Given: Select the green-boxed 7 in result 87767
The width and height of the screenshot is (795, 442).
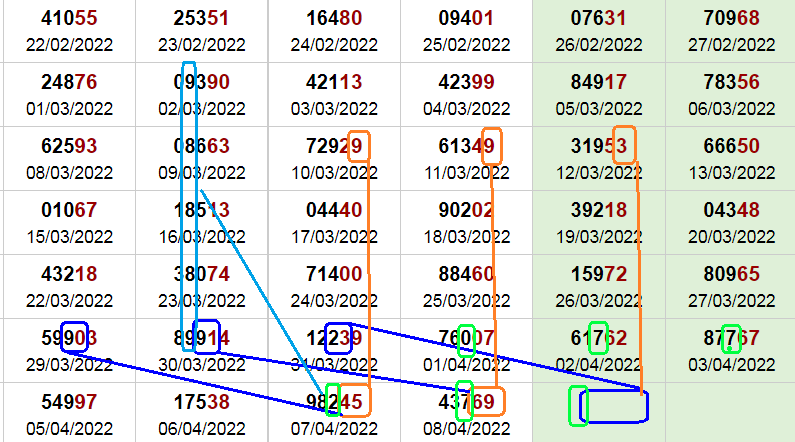Looking at the screenshot, I should point(731,339).
